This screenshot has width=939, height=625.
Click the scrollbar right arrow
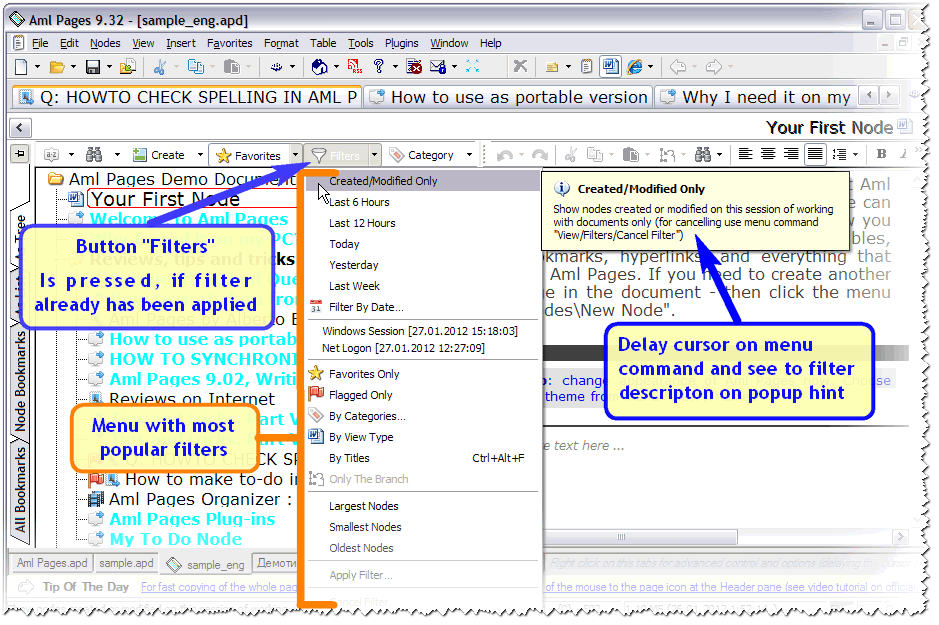(900, 537)
